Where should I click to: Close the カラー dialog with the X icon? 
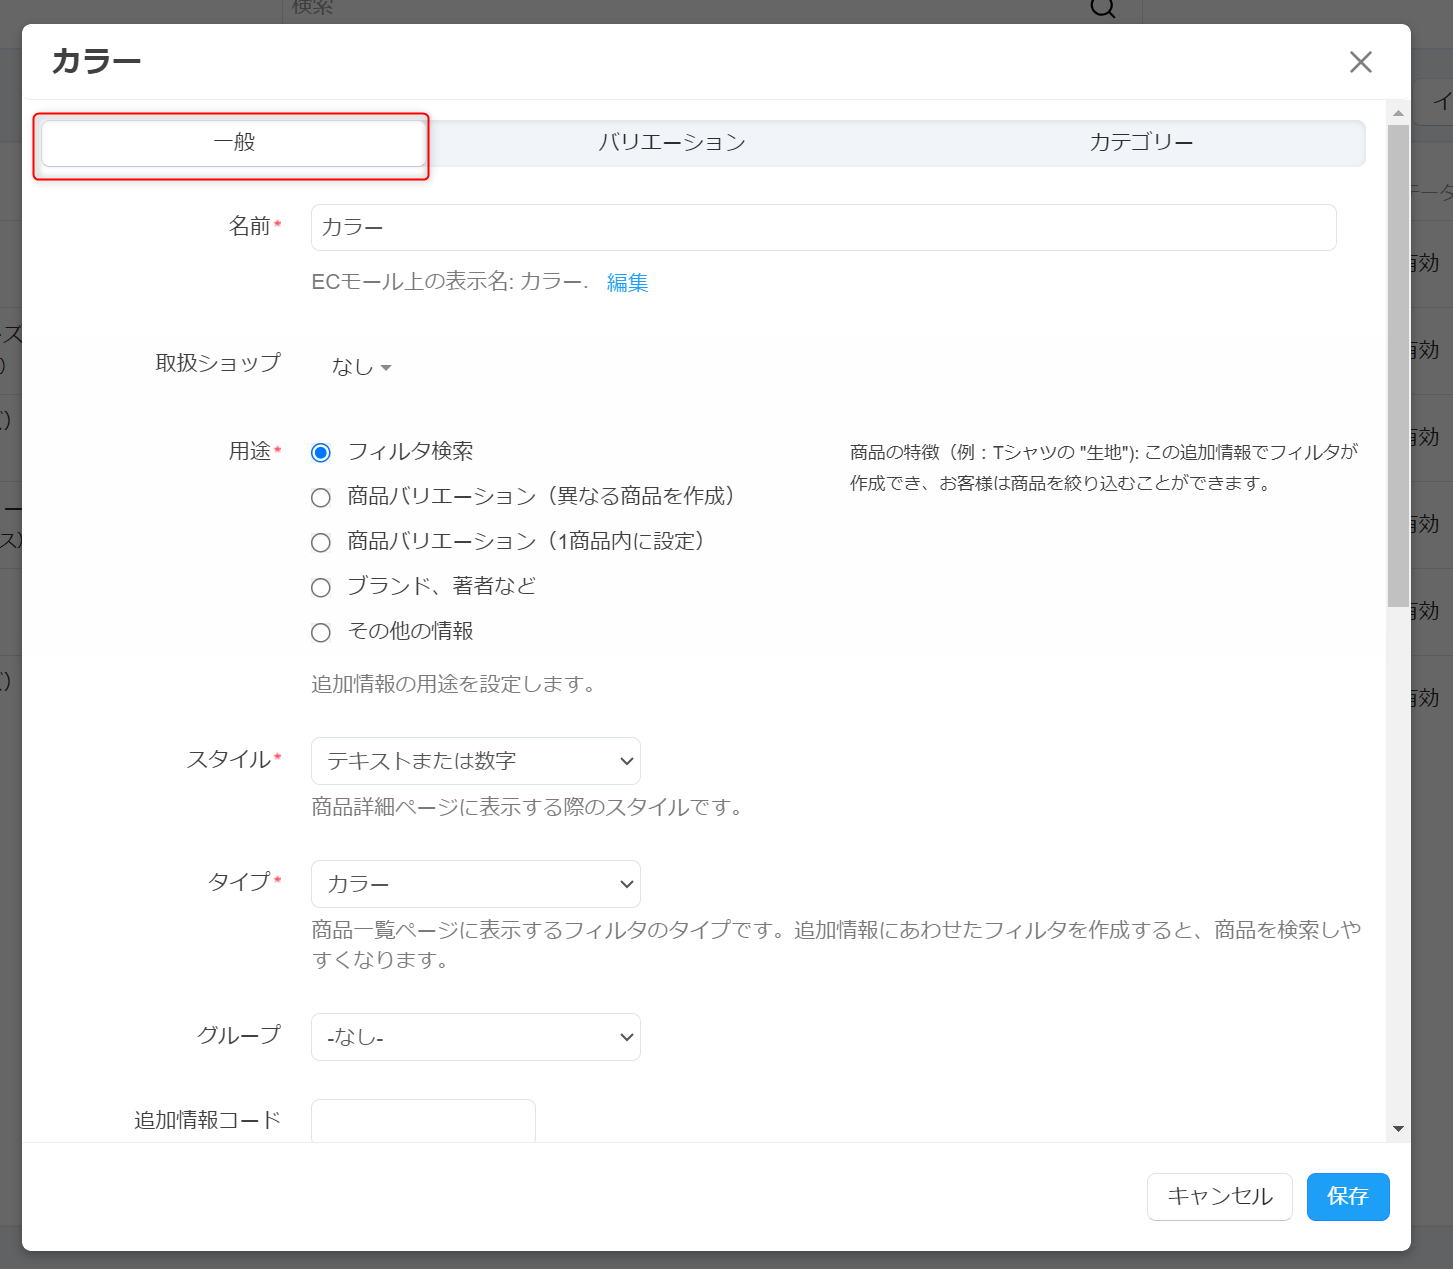point(1360,62)
